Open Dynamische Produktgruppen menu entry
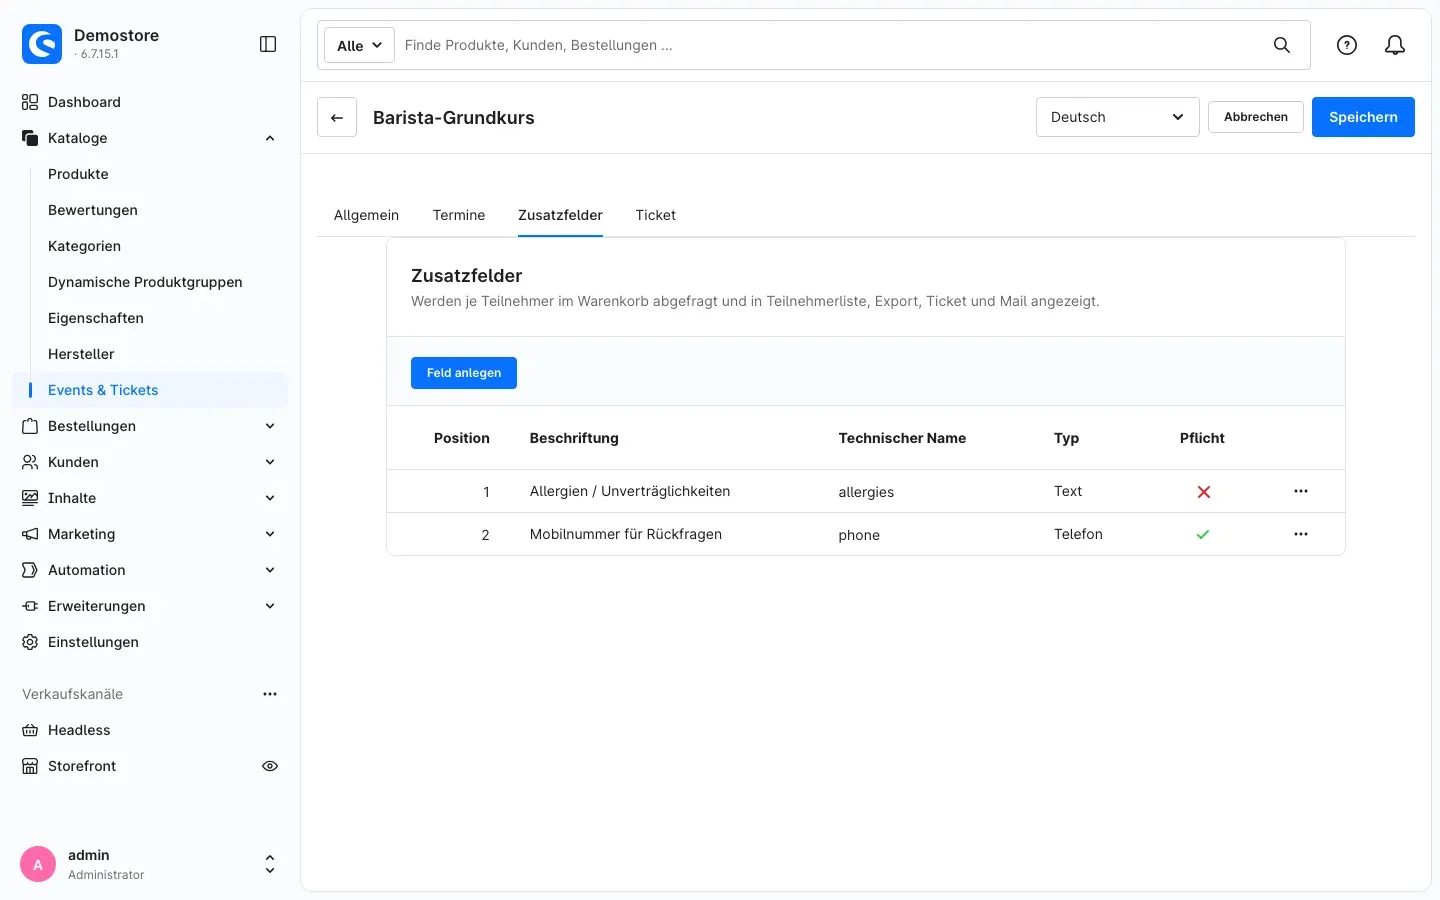This screenshot has width=1440, height=900. click(x=145, y=282)
